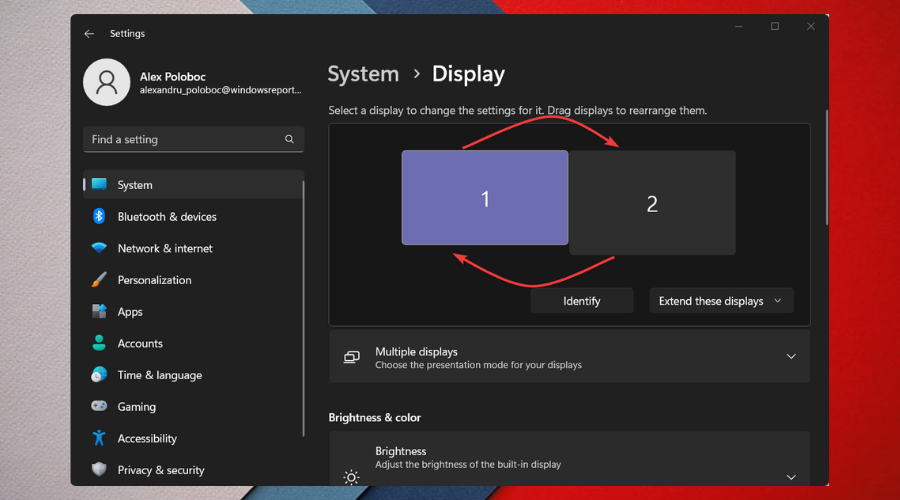Click the Accessibility figure icon
This screenshot has width=900, height=500.
pyautogui.click(x=99, y=438)
